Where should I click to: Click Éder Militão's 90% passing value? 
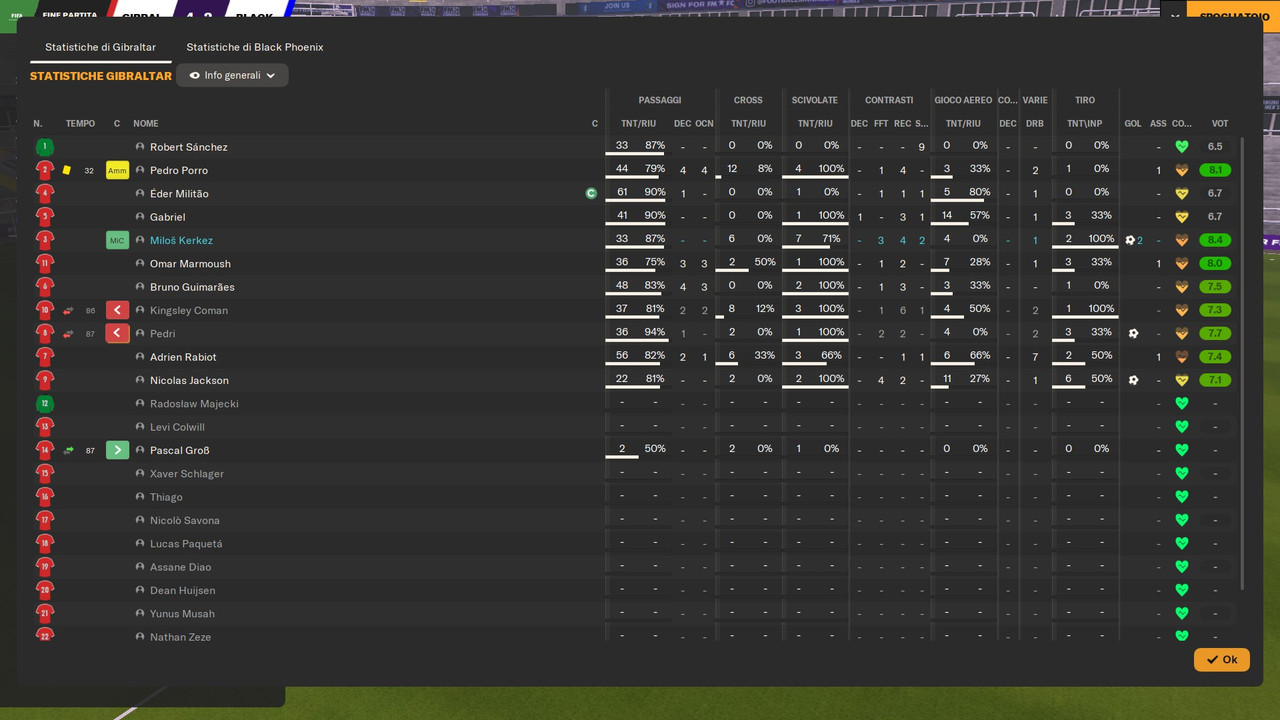[x=655, y=192]
